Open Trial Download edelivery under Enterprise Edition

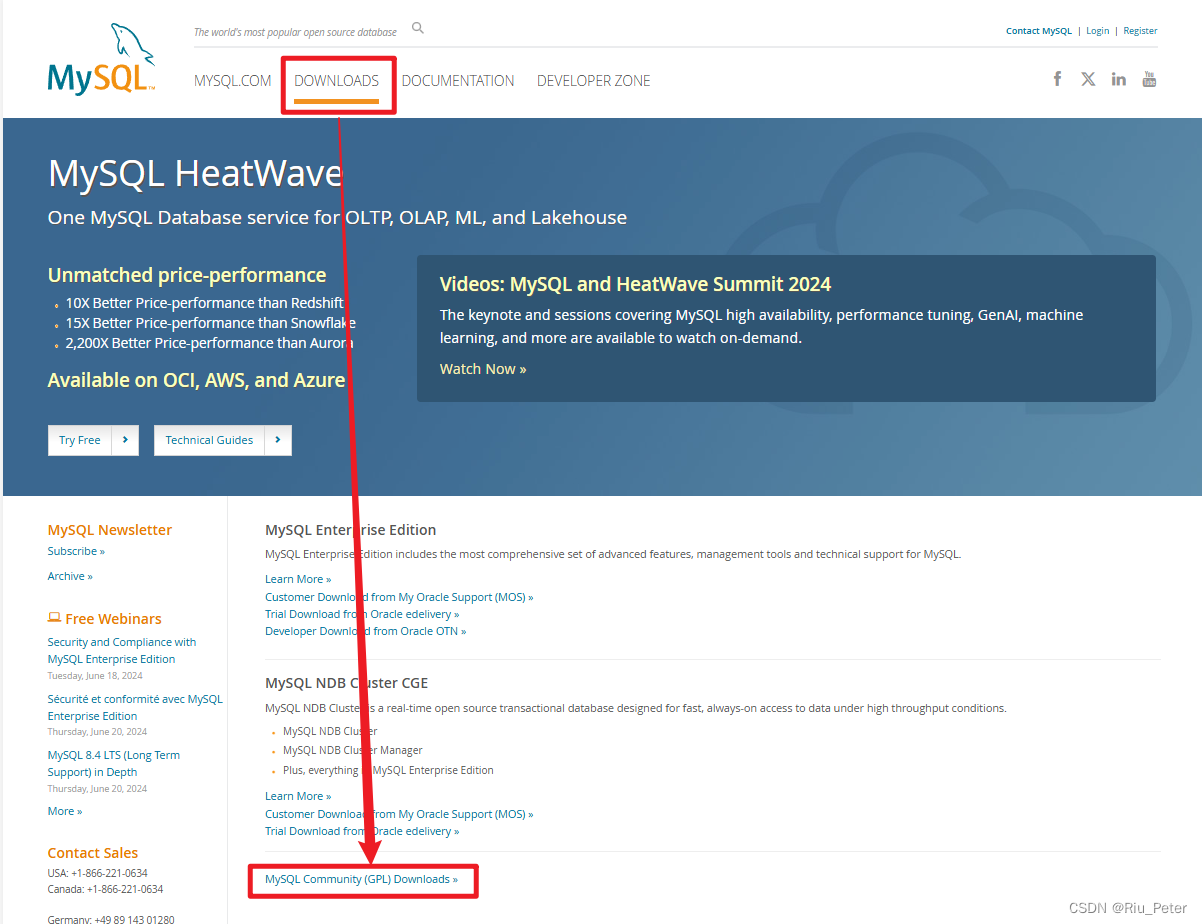(362, 614)
